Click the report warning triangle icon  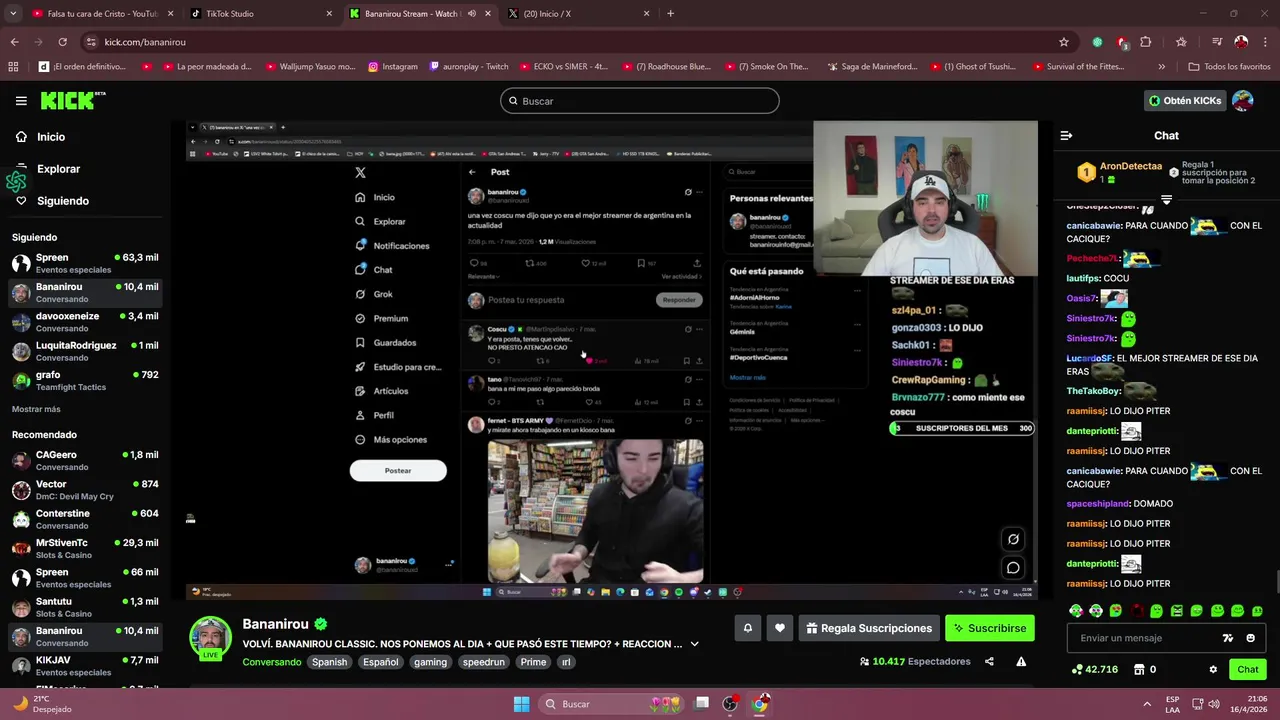(1021, 661)
